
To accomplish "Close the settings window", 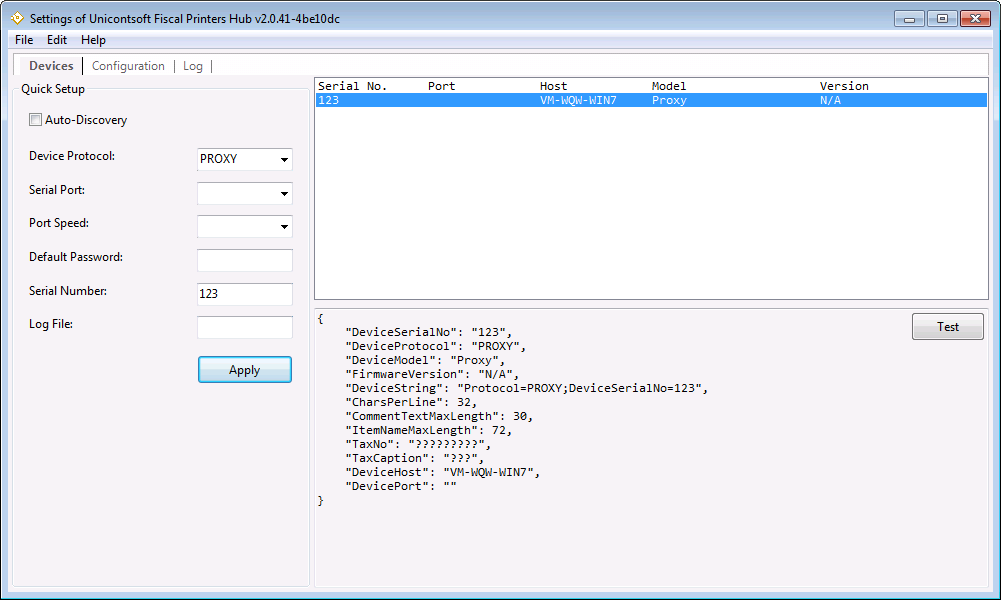I will point(975,19).
